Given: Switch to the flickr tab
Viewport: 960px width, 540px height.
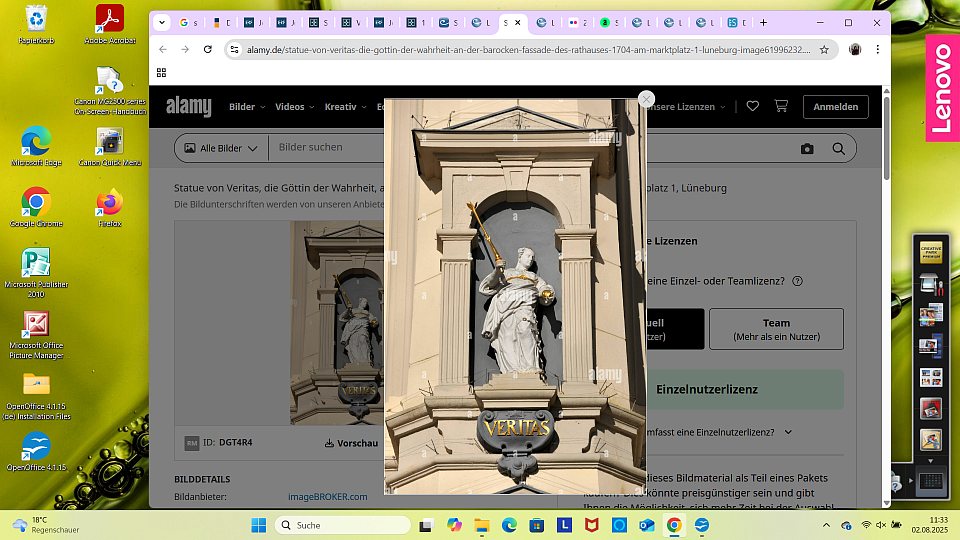Looking at the screenshot, I should coord(577,23).
